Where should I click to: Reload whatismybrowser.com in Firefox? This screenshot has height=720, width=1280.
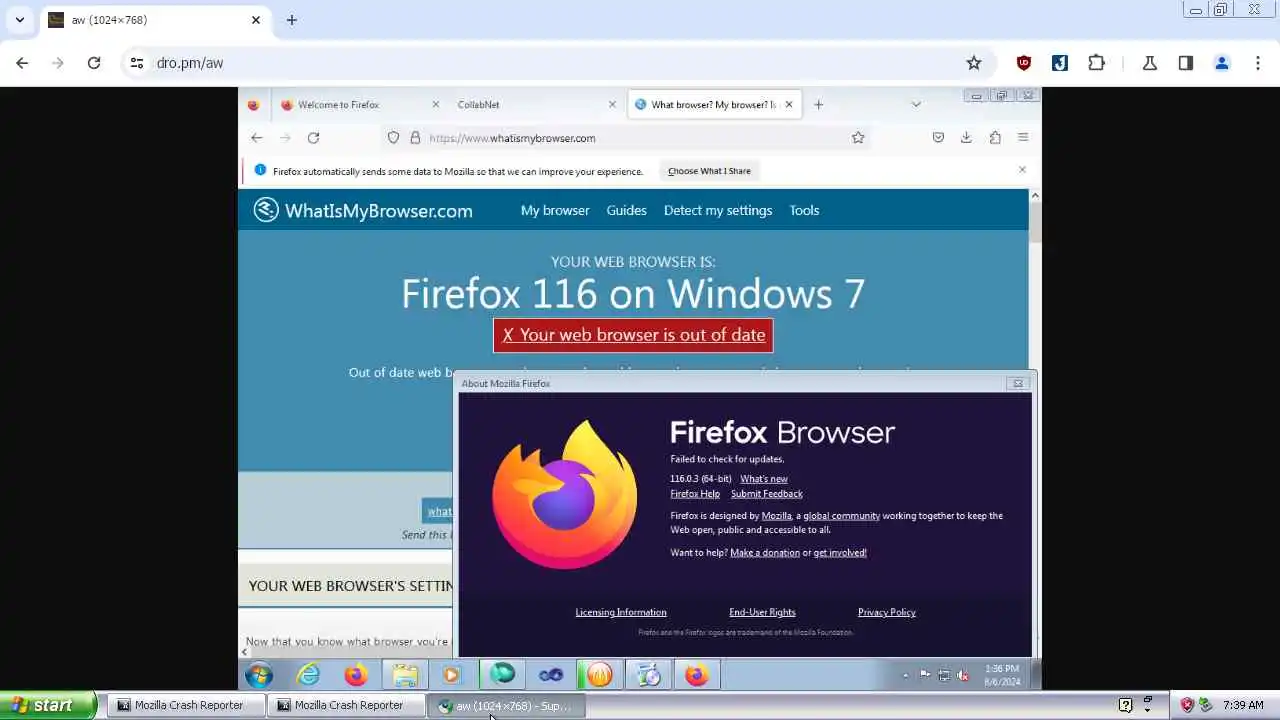pyautogui.click(x=313, y=138)
